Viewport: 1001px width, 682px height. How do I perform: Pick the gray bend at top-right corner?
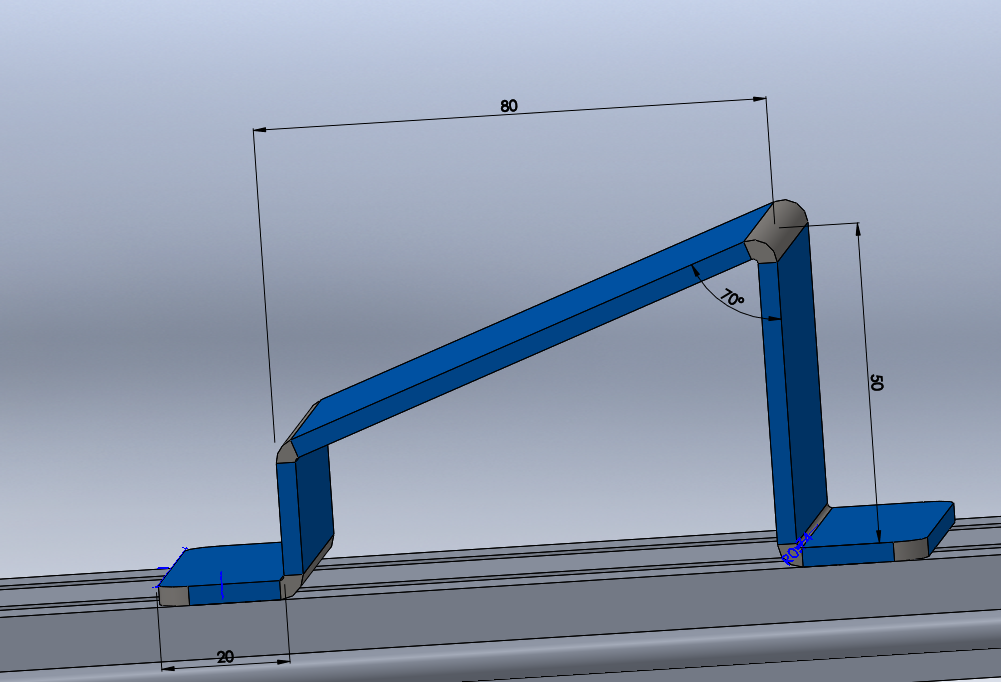click(777, 228)
